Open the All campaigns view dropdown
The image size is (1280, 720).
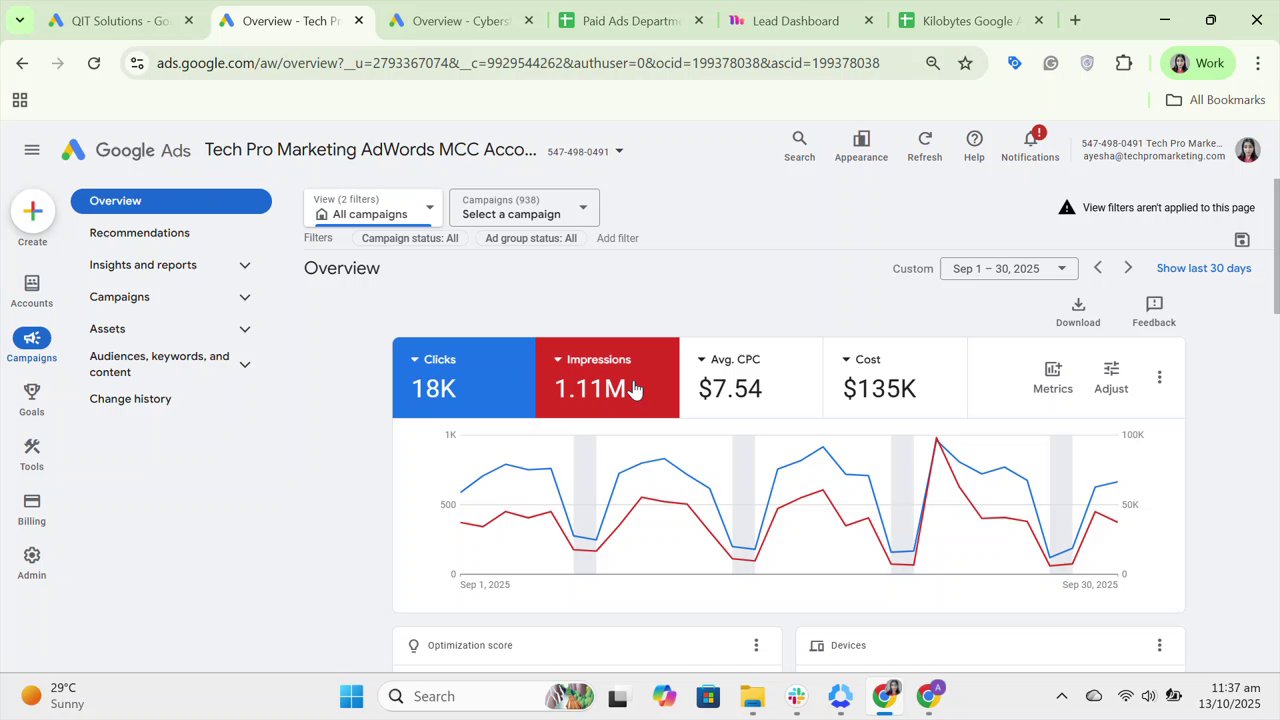(x=373, y=207)
